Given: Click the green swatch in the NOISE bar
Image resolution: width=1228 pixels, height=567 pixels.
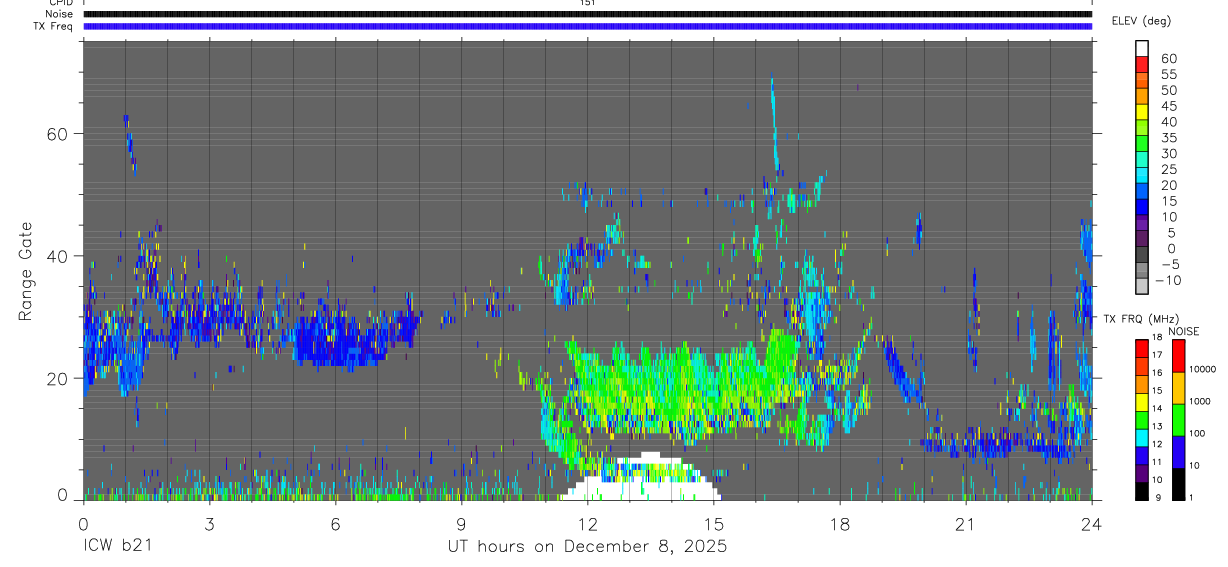Looking at the screenshot, I should 1178,420.
